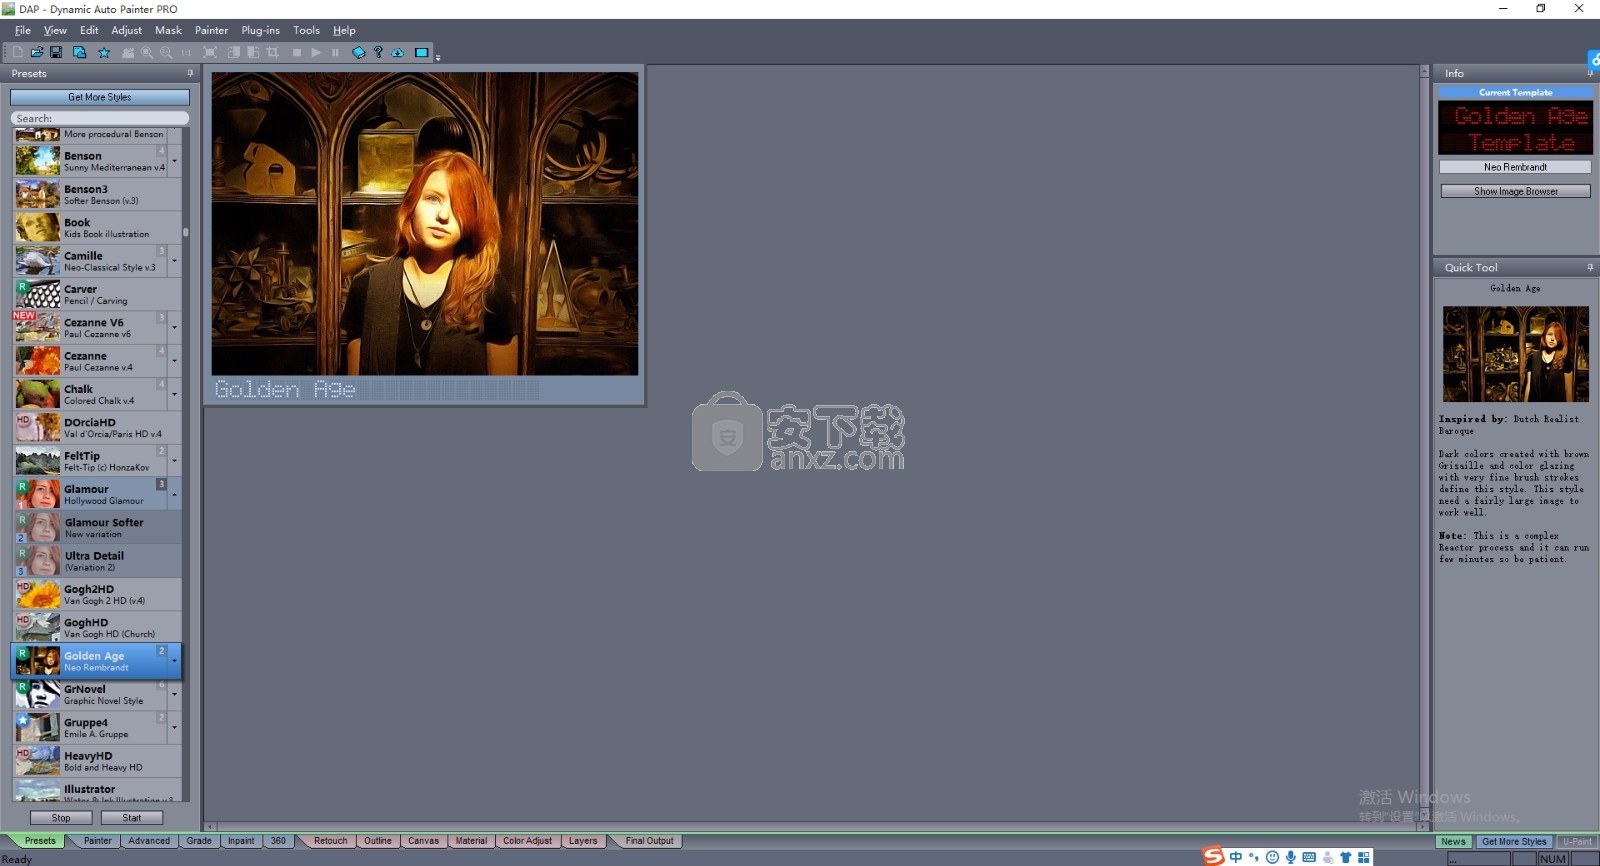
Task: Click the presets list scrollbar thumb
Action: click(x=186, y=232)
